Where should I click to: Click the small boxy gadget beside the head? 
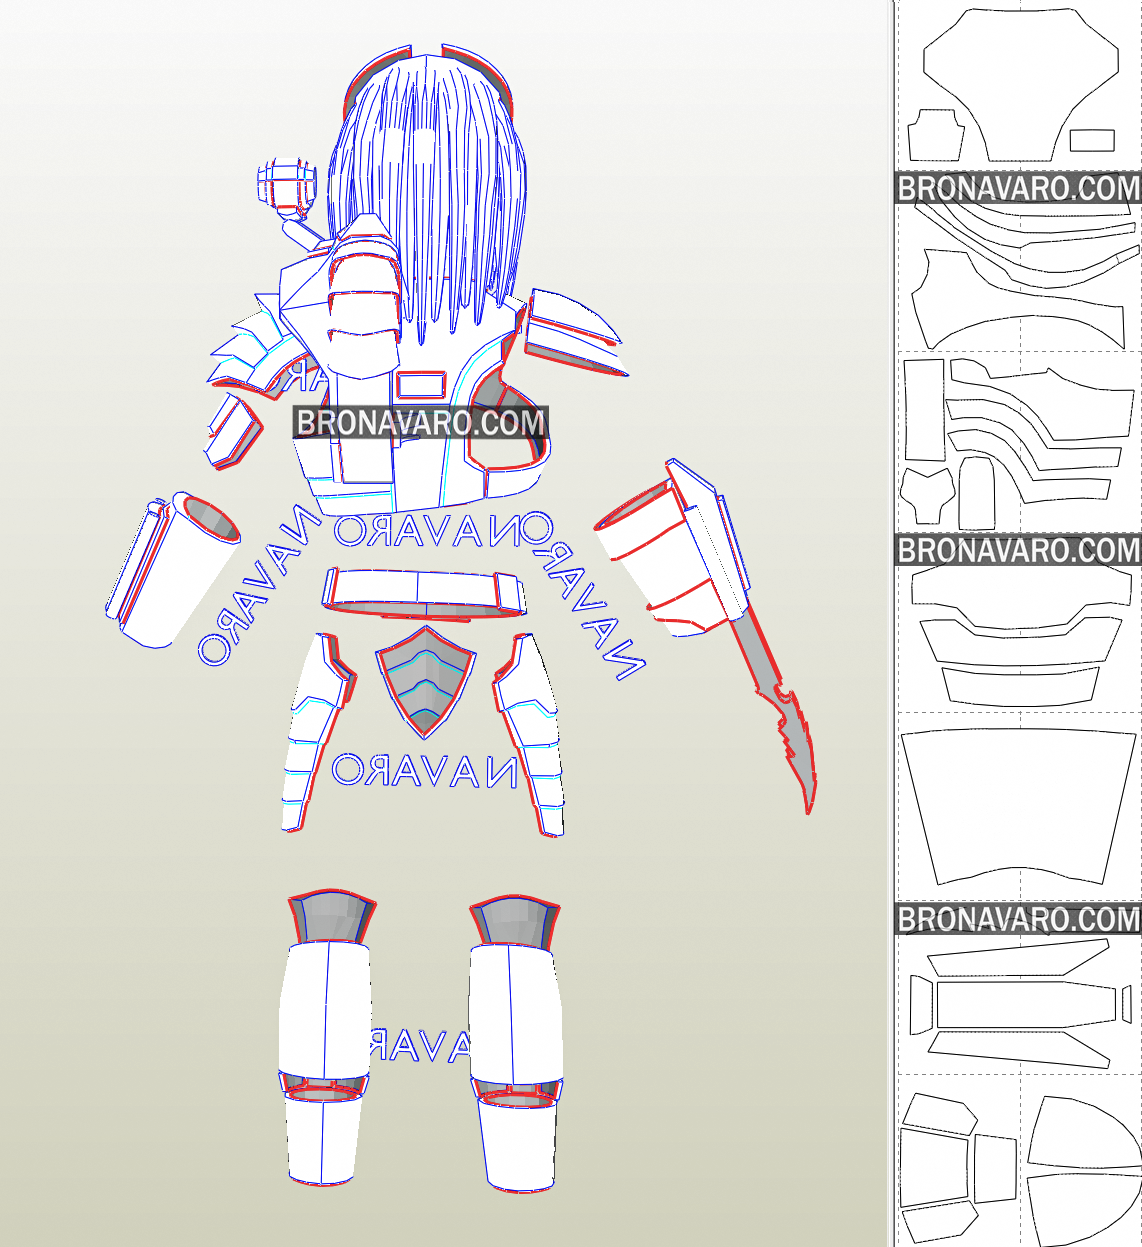(x=286, y=187)
